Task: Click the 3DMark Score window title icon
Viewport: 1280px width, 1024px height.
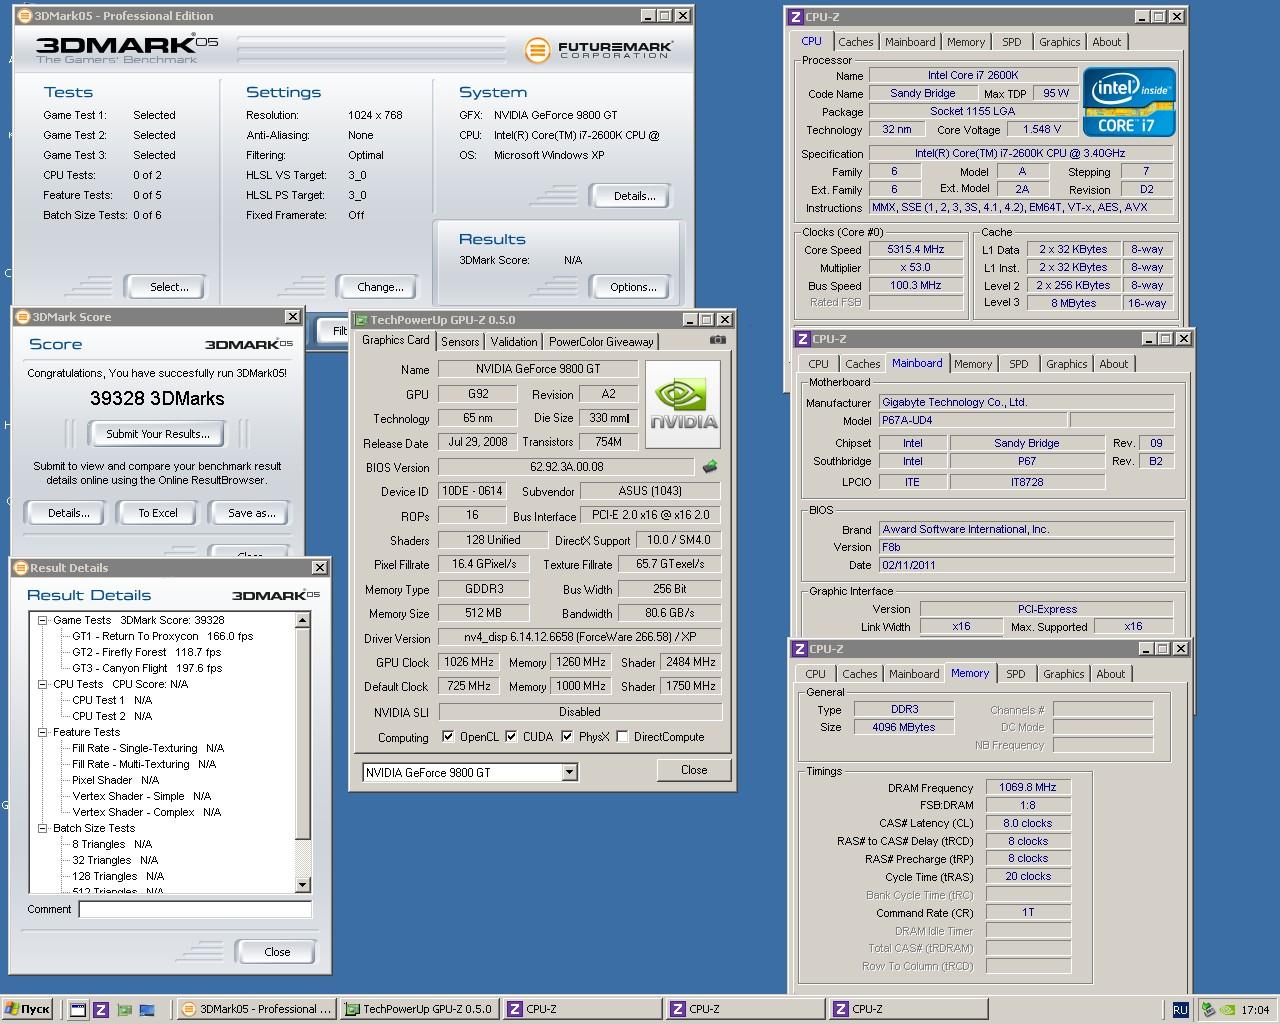Action: click(x=23, y=317)
